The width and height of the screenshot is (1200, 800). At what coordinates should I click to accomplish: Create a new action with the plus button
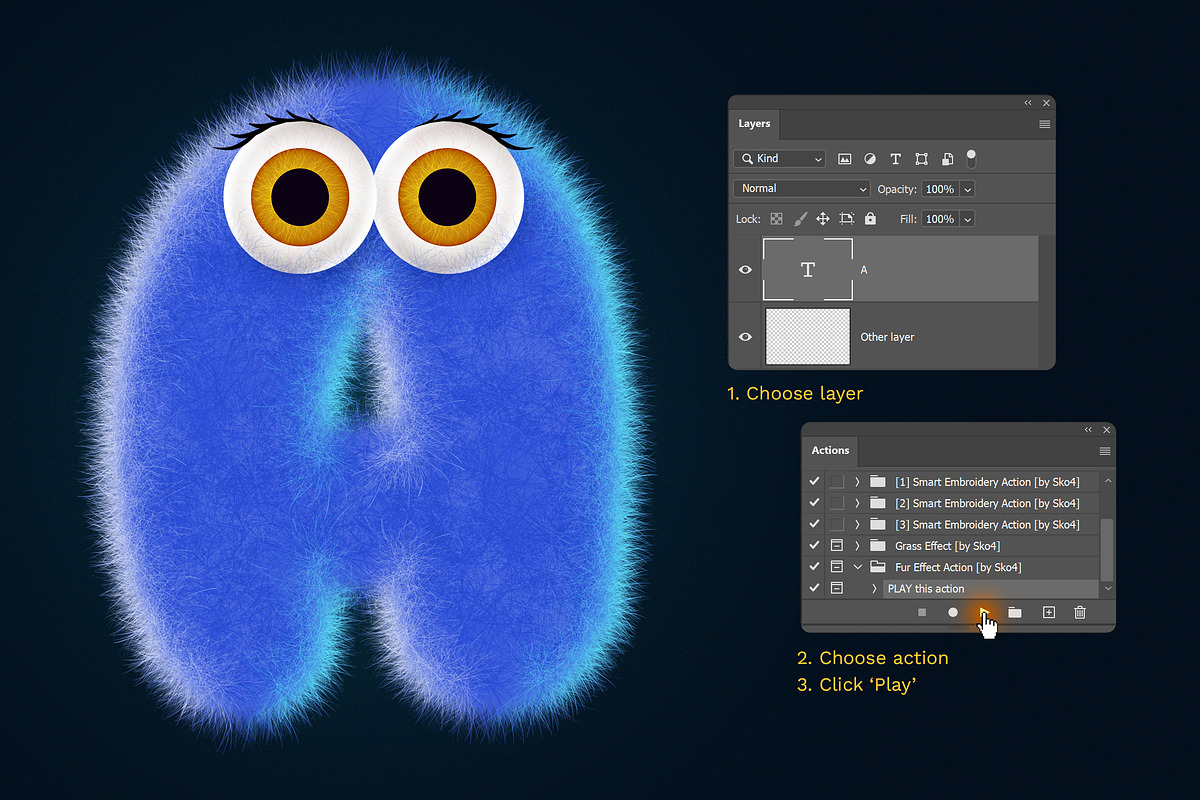[x=1048, y=612]
